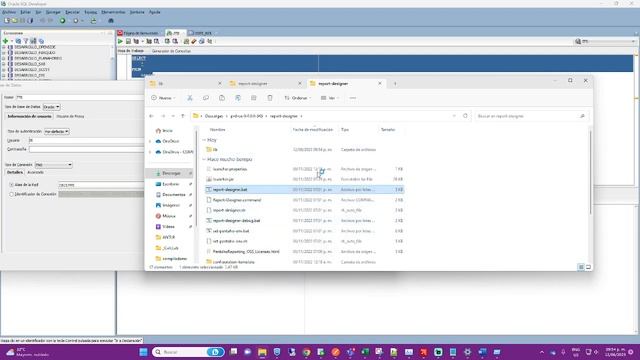Collapse the Hace mucho tiempo group
Screen dimensions: 640x360
point(204,160)
